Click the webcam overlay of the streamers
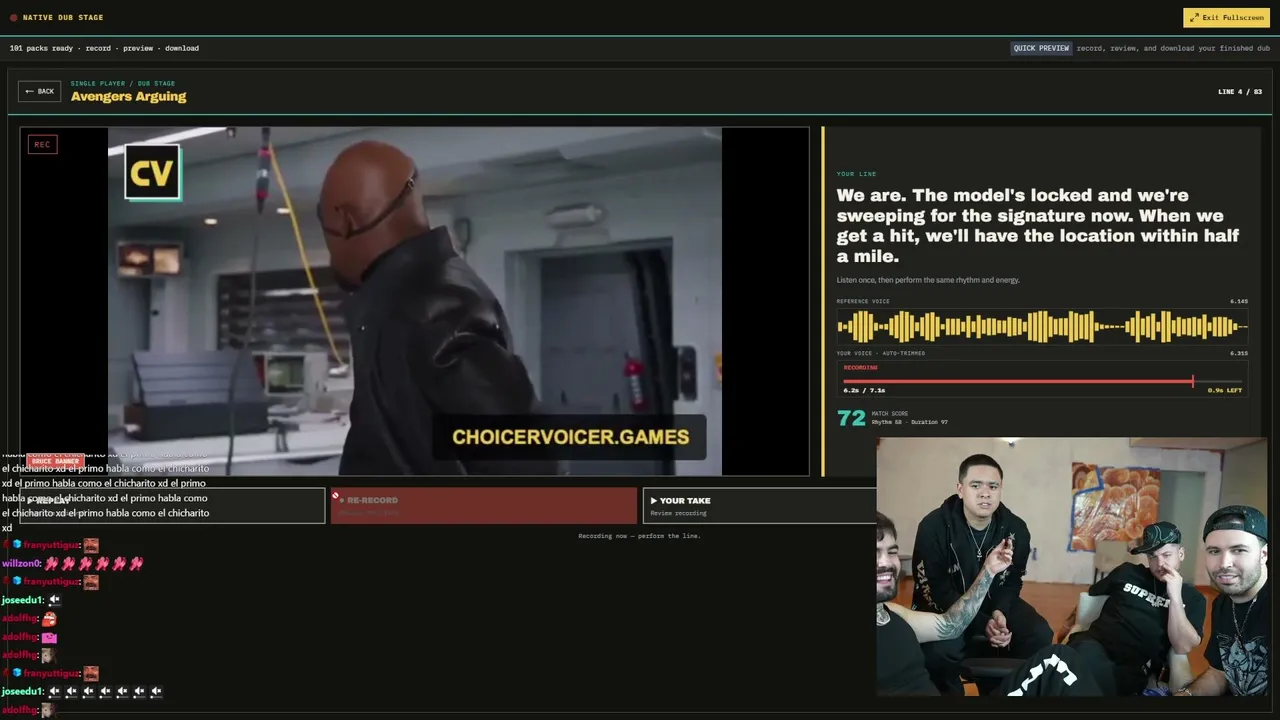This screenshot has width=1280, height=720. click(x=1072, y=566)
